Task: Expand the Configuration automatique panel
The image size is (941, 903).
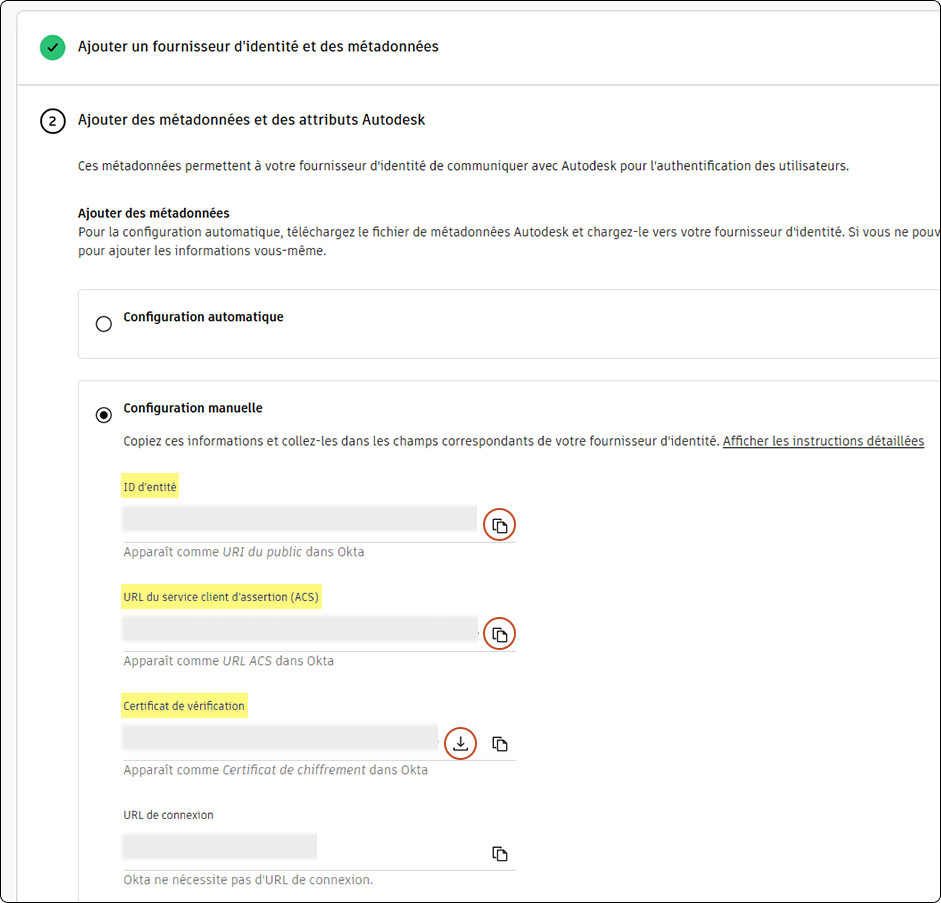Action: click(x=202, y=317)
